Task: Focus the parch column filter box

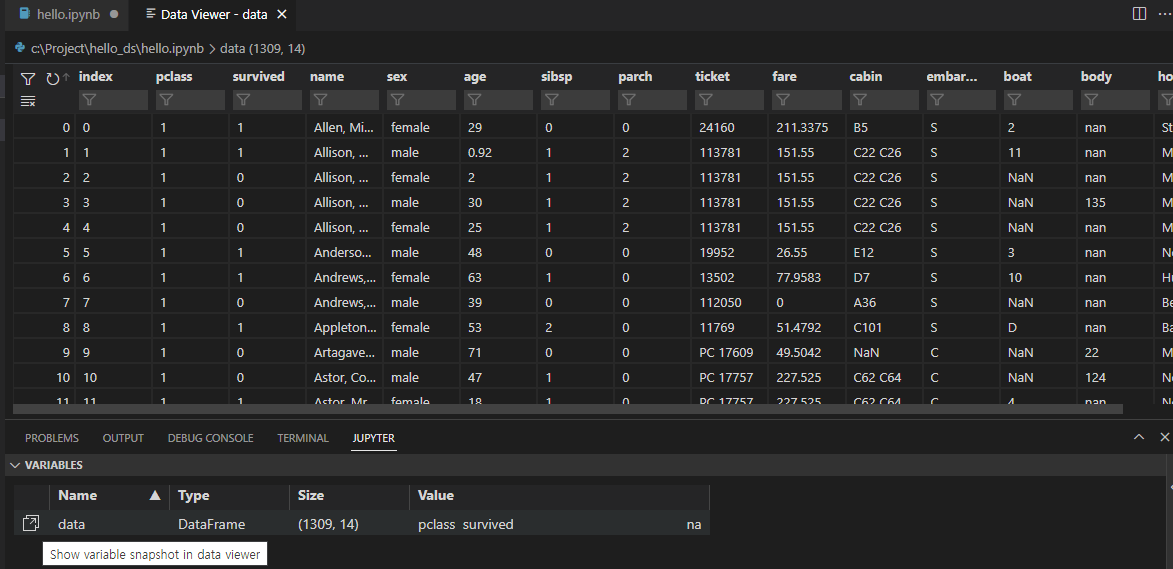Action: tap(653, 100)
